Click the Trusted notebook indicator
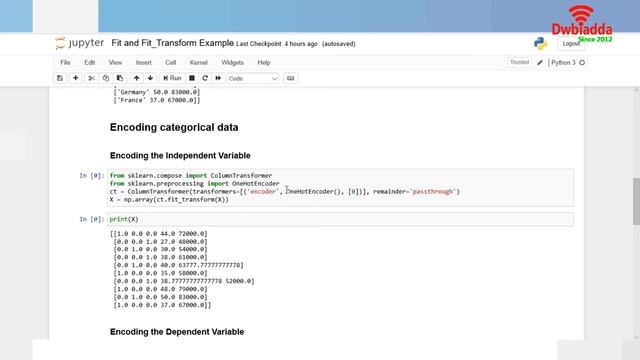The image size is (640, 360). pyautogui.click(x=519, y=62)
